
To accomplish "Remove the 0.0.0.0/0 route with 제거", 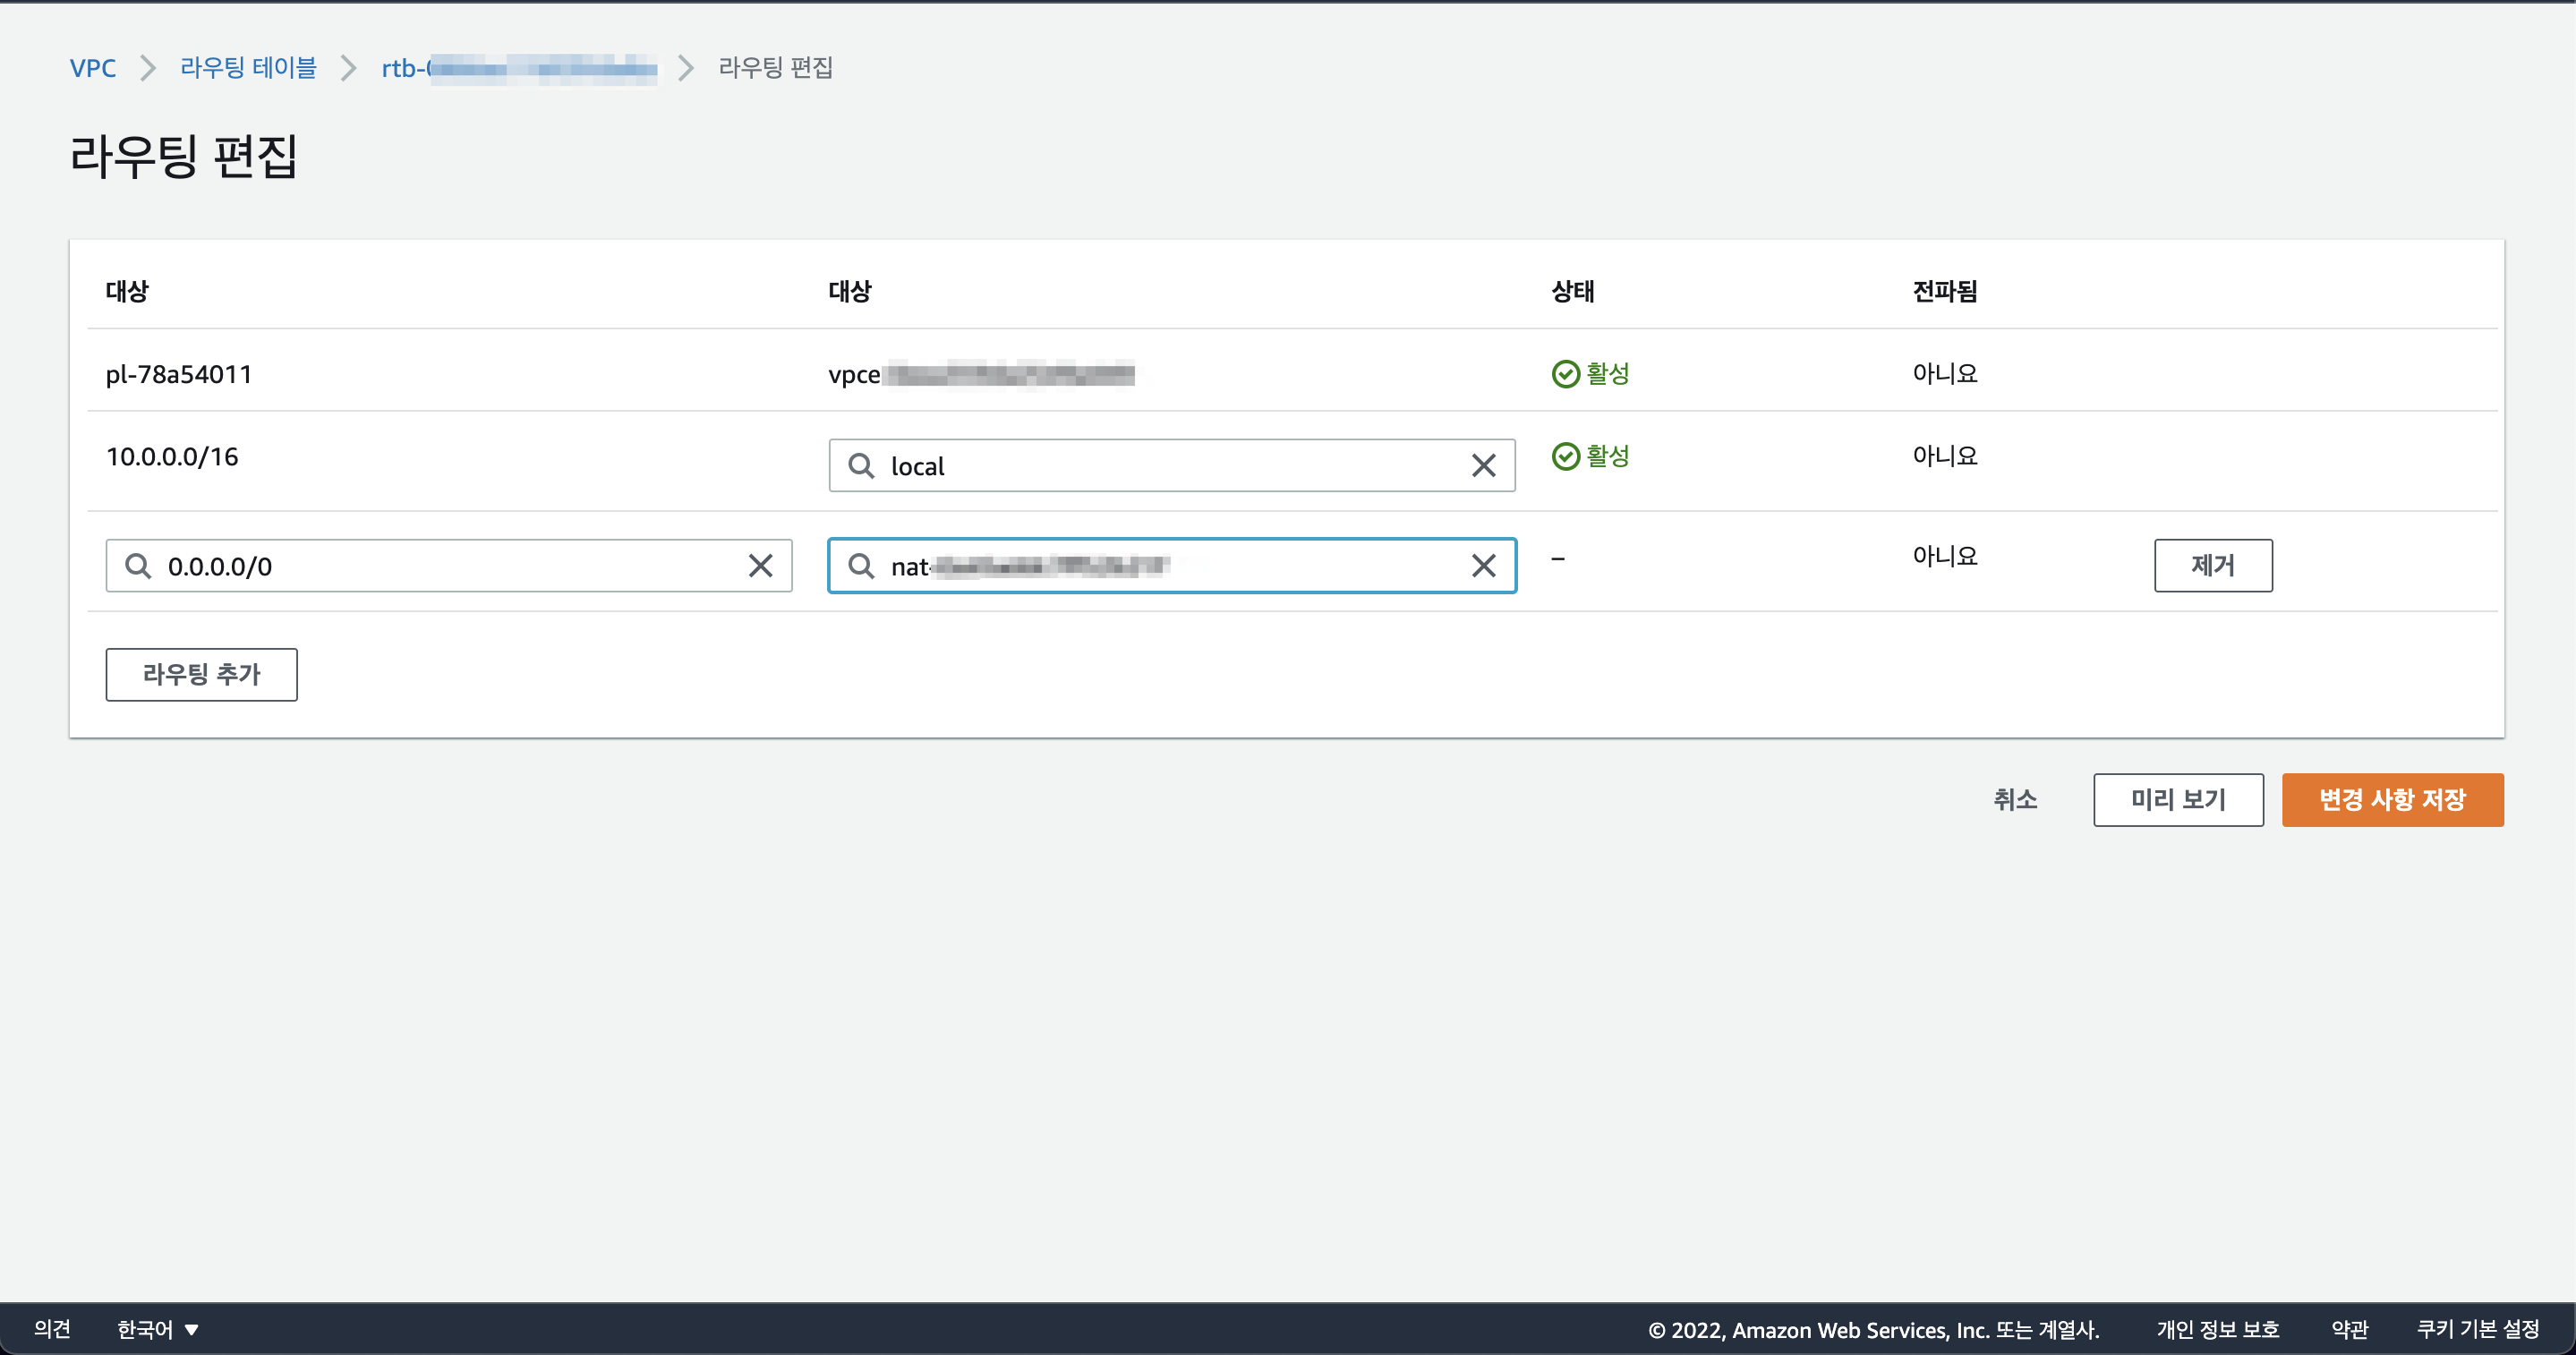I will [x=2212, y=566].
